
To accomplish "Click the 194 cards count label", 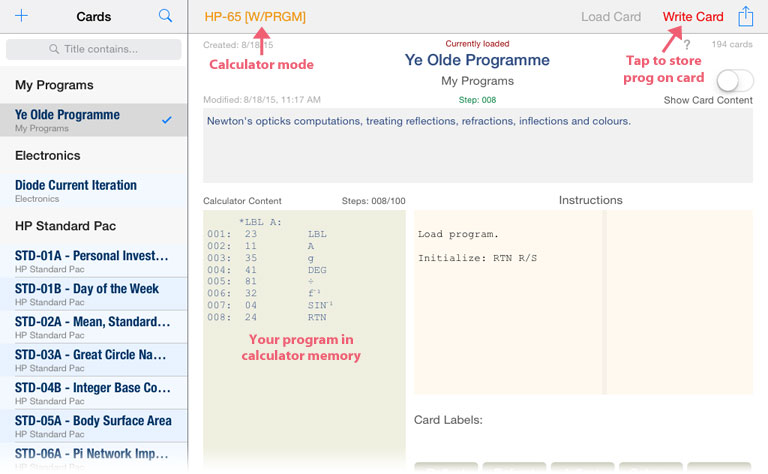I will tap(732, 44).
